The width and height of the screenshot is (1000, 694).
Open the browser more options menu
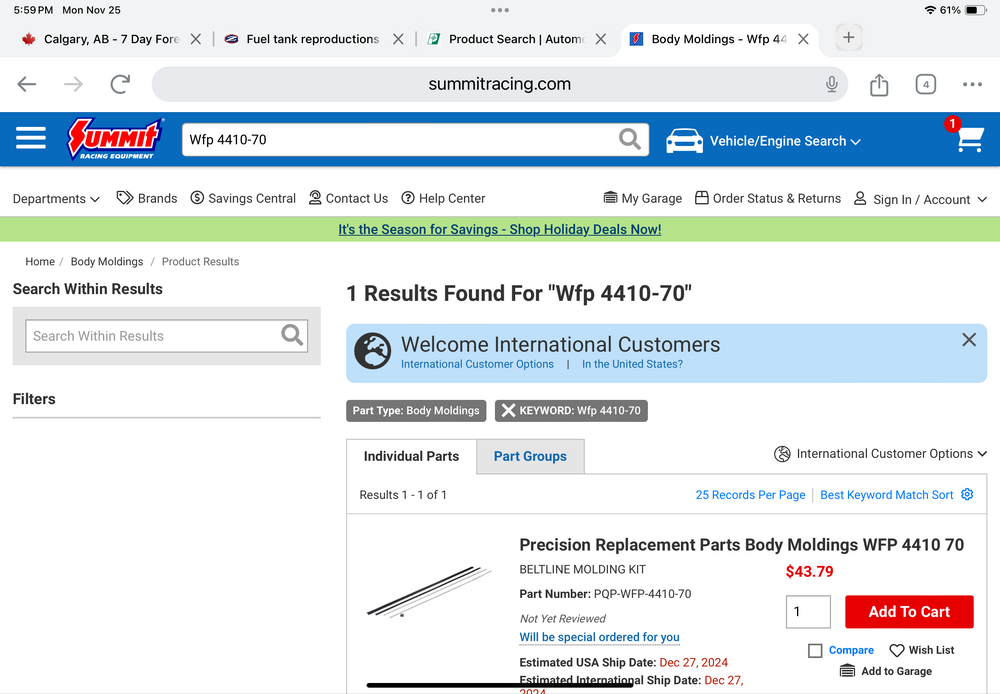(972, 84)
